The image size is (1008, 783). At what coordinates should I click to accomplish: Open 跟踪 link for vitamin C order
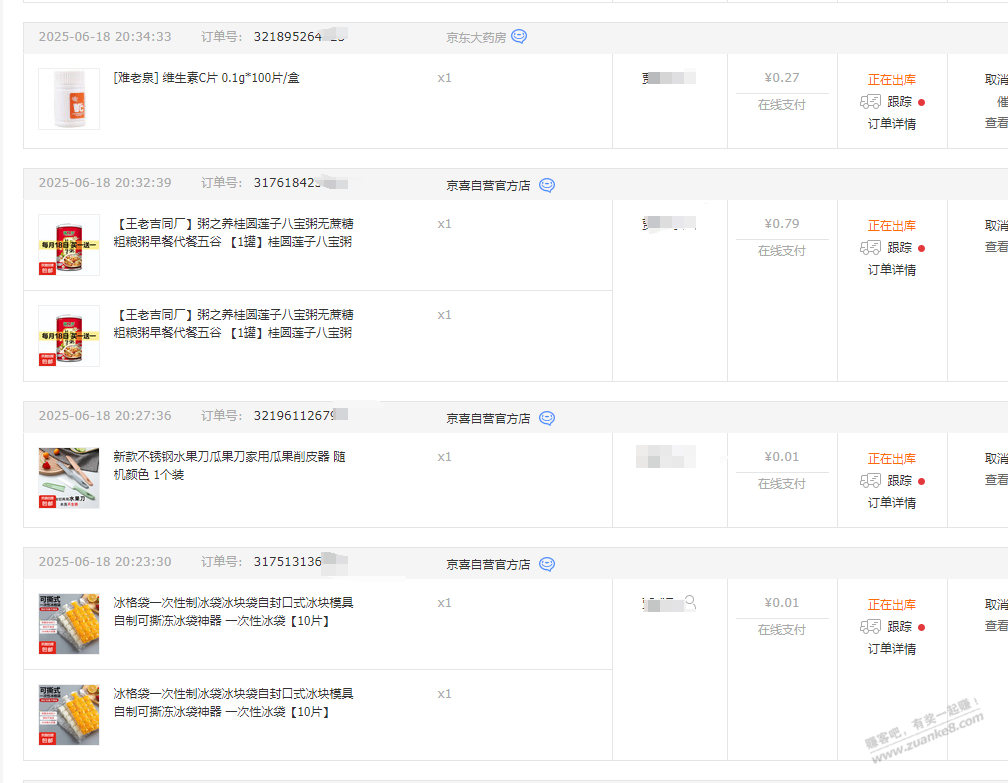(x=899, y=102)
